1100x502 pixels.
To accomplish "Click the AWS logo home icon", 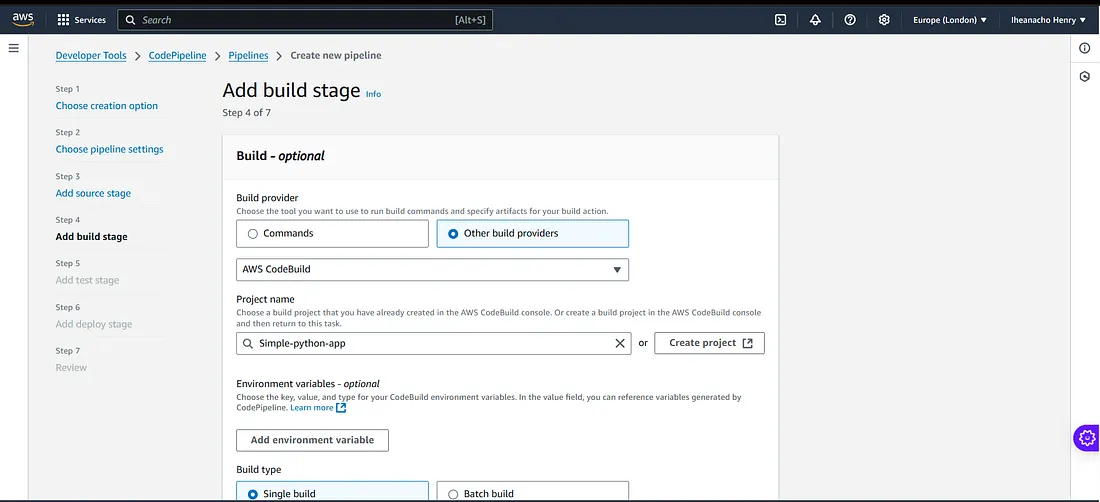I will pos(23,20).
